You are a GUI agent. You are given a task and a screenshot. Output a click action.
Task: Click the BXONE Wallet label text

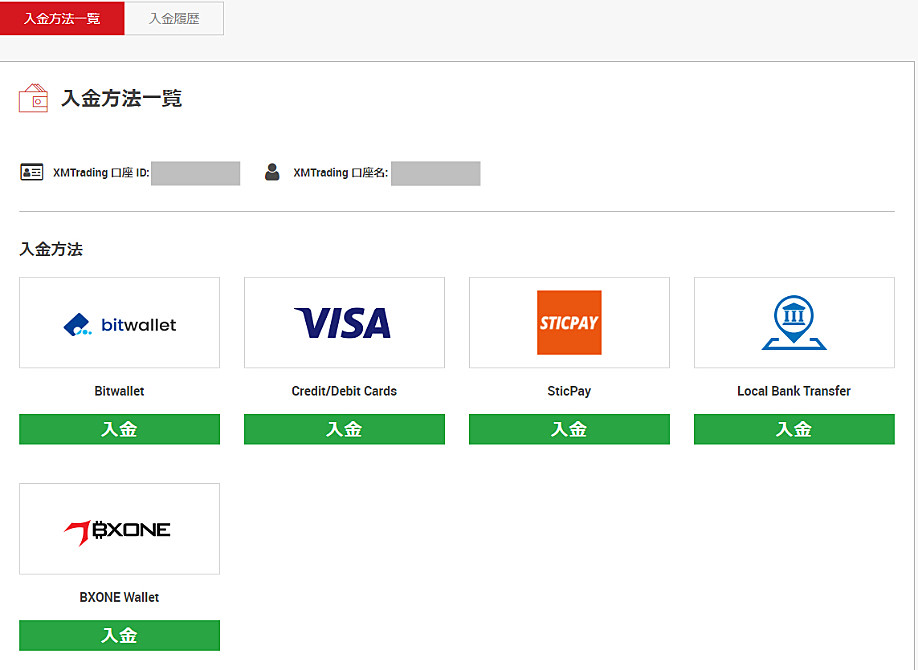(119, 597)
